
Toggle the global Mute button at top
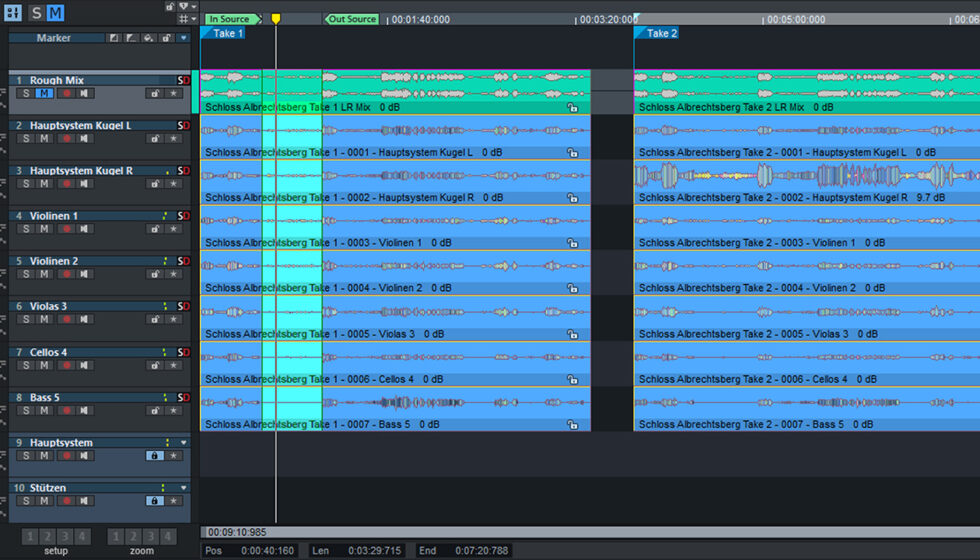[55, 13]
